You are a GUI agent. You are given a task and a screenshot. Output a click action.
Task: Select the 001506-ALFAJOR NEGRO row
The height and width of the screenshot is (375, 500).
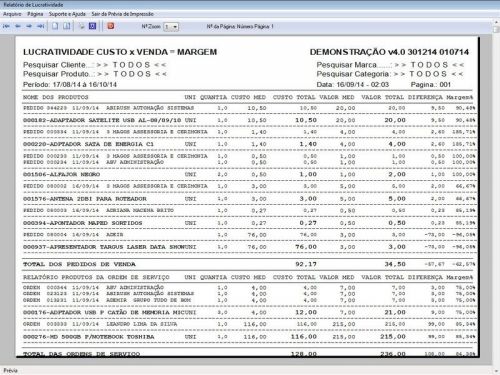click(249, 174)
